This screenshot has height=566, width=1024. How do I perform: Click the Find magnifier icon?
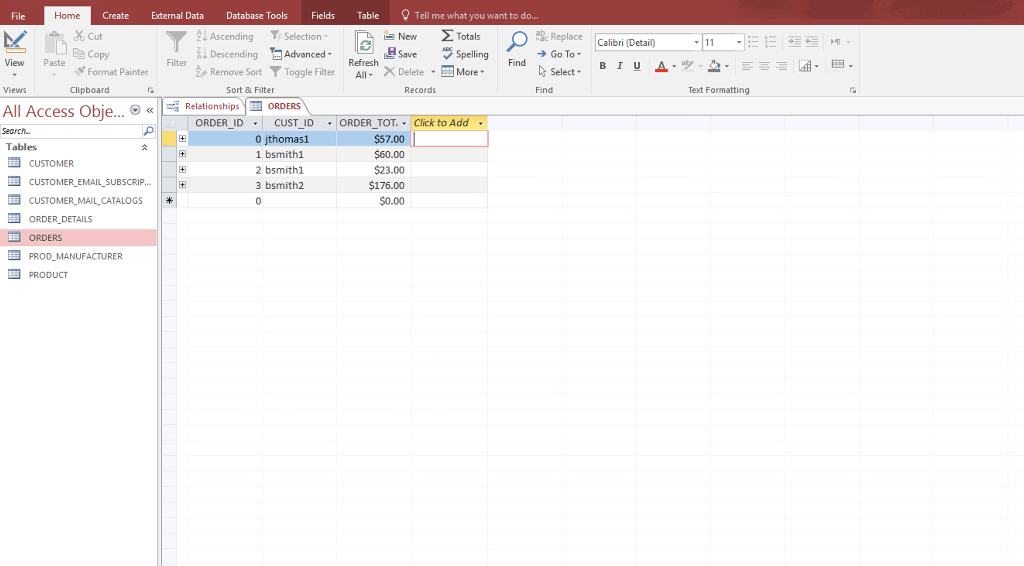(517, 43)
